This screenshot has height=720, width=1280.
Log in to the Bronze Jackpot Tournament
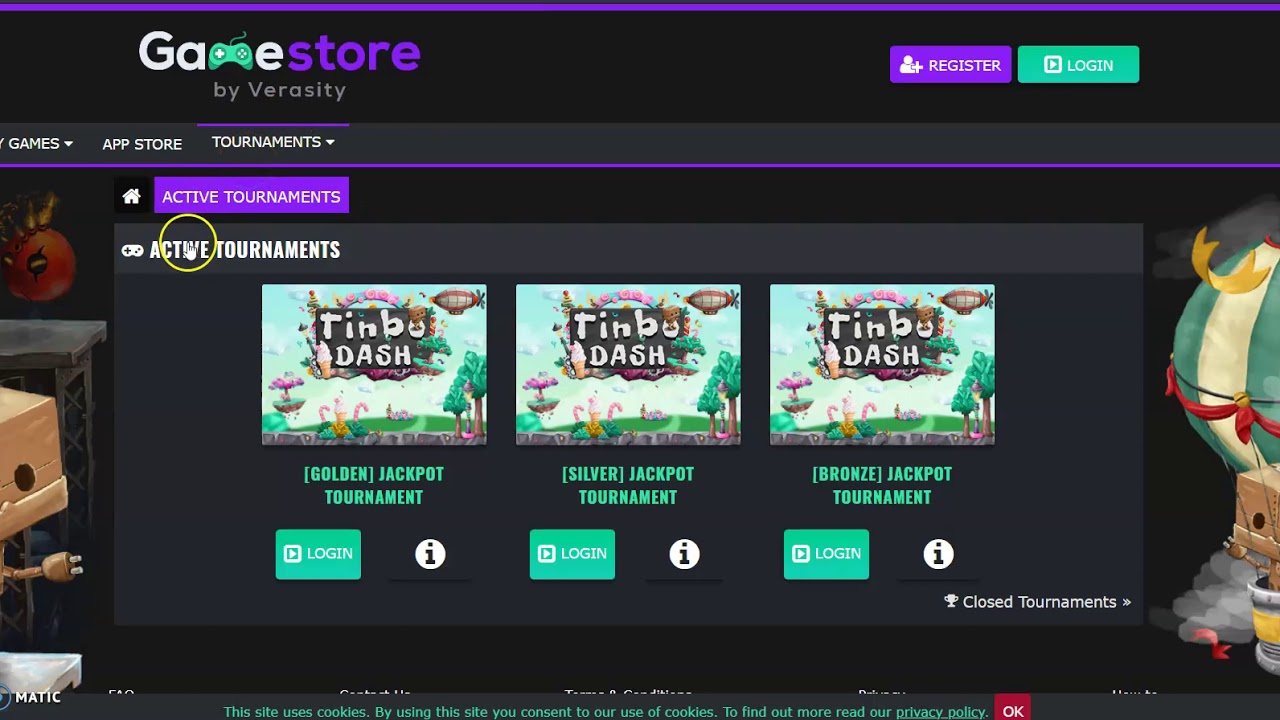tap(826, 554)
